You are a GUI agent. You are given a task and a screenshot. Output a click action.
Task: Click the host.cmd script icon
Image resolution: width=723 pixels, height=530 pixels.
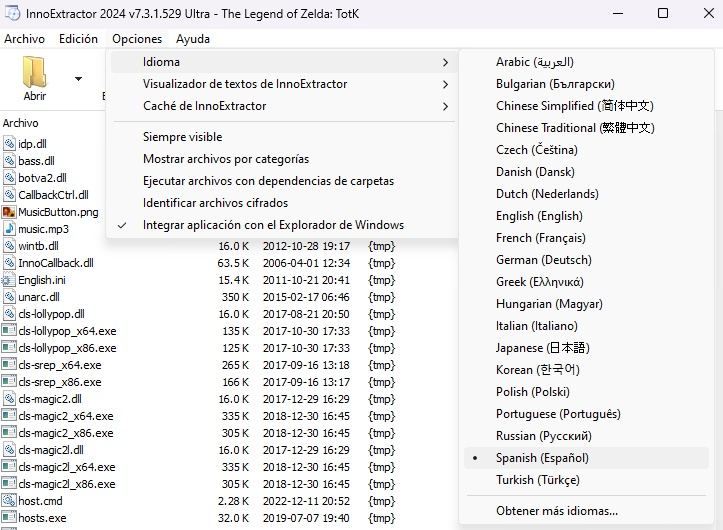click(x=9, y=500)
